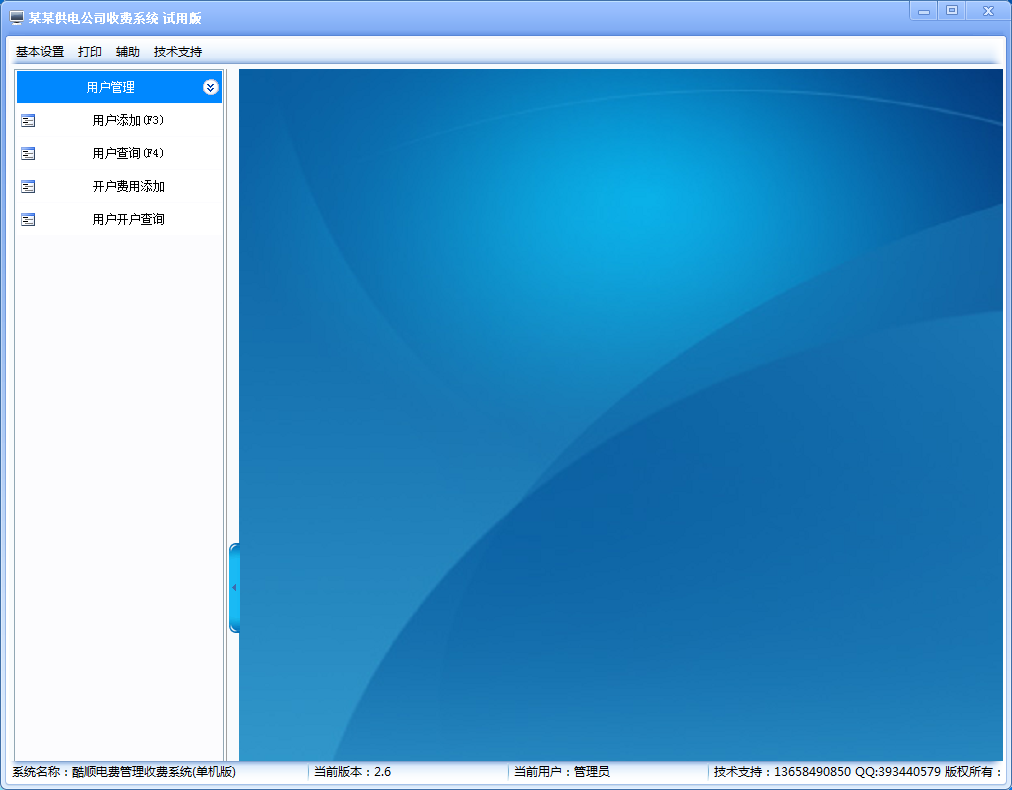Hide sidebar using blue splitter handle
Image resolution: width=1012 pixels, height=790 pixels.
click(x=234, y=588)
